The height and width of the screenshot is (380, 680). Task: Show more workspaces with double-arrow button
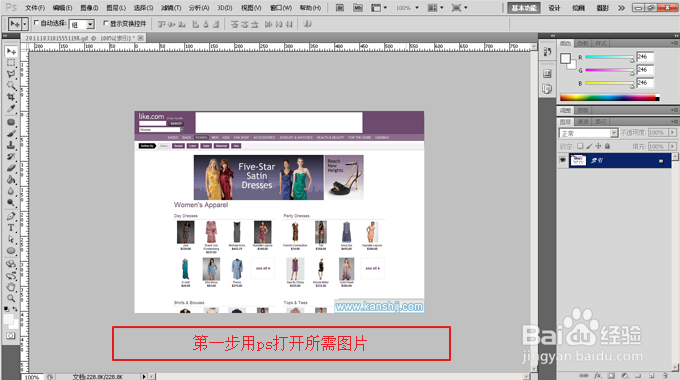pos(621,8)
